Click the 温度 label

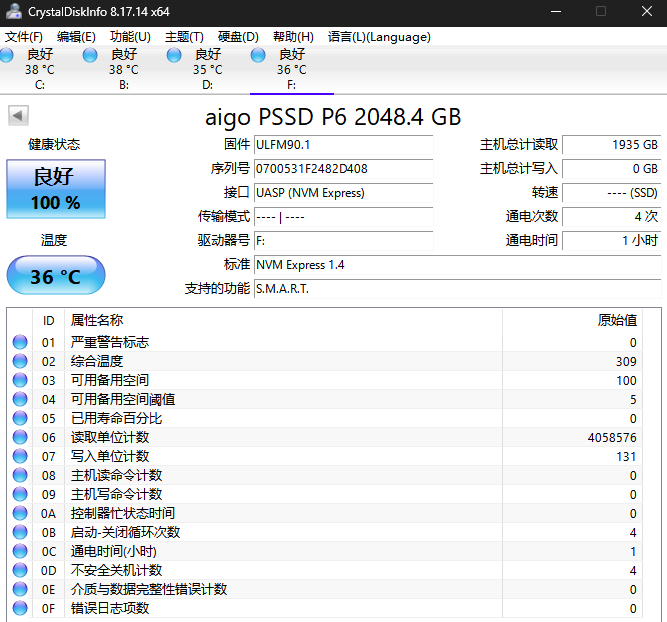[x=54, y=240]
